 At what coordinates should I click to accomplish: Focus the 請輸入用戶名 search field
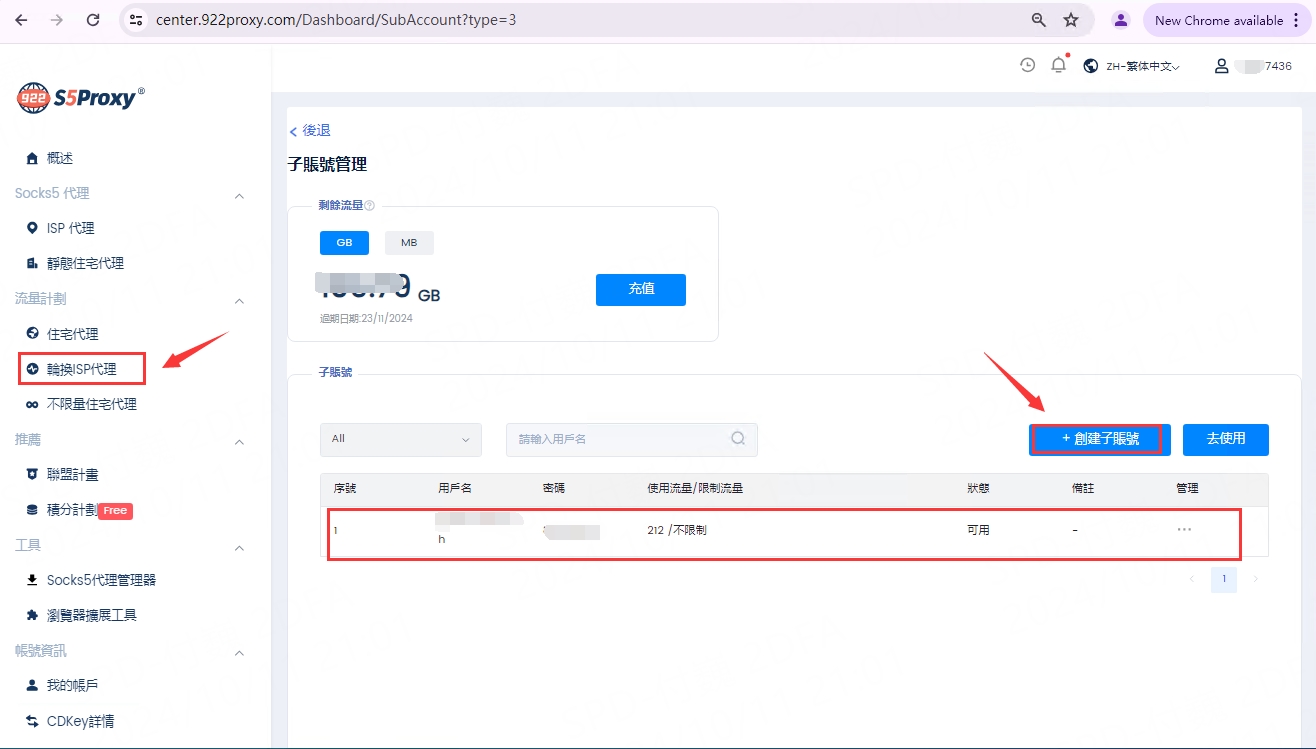coord(620,439)
